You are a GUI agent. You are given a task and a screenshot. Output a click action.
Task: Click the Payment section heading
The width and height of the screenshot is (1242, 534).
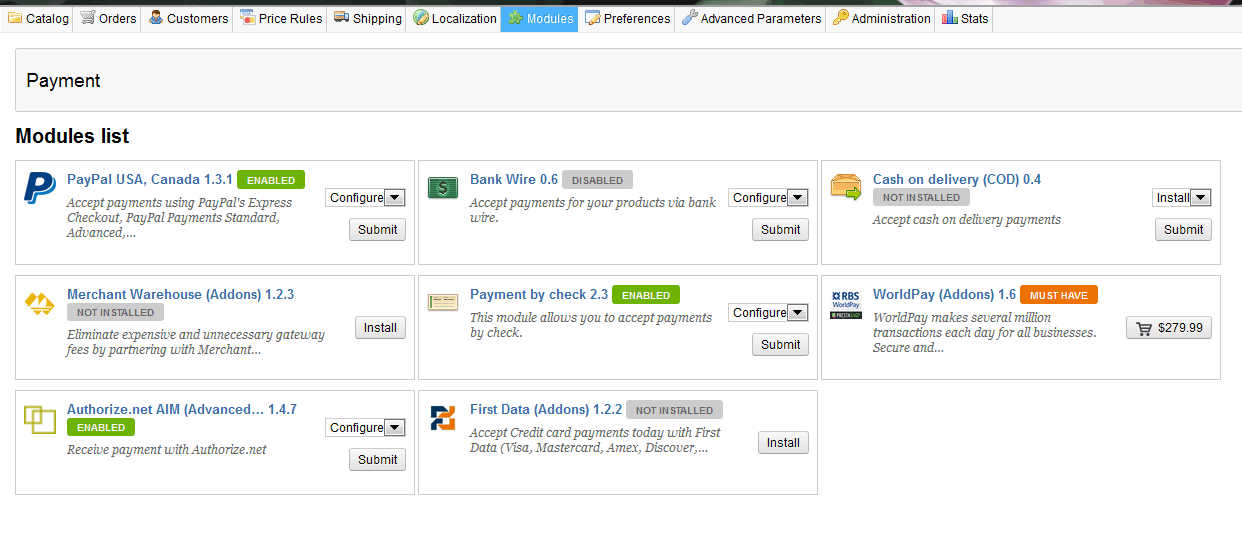(x=63, y=81)
